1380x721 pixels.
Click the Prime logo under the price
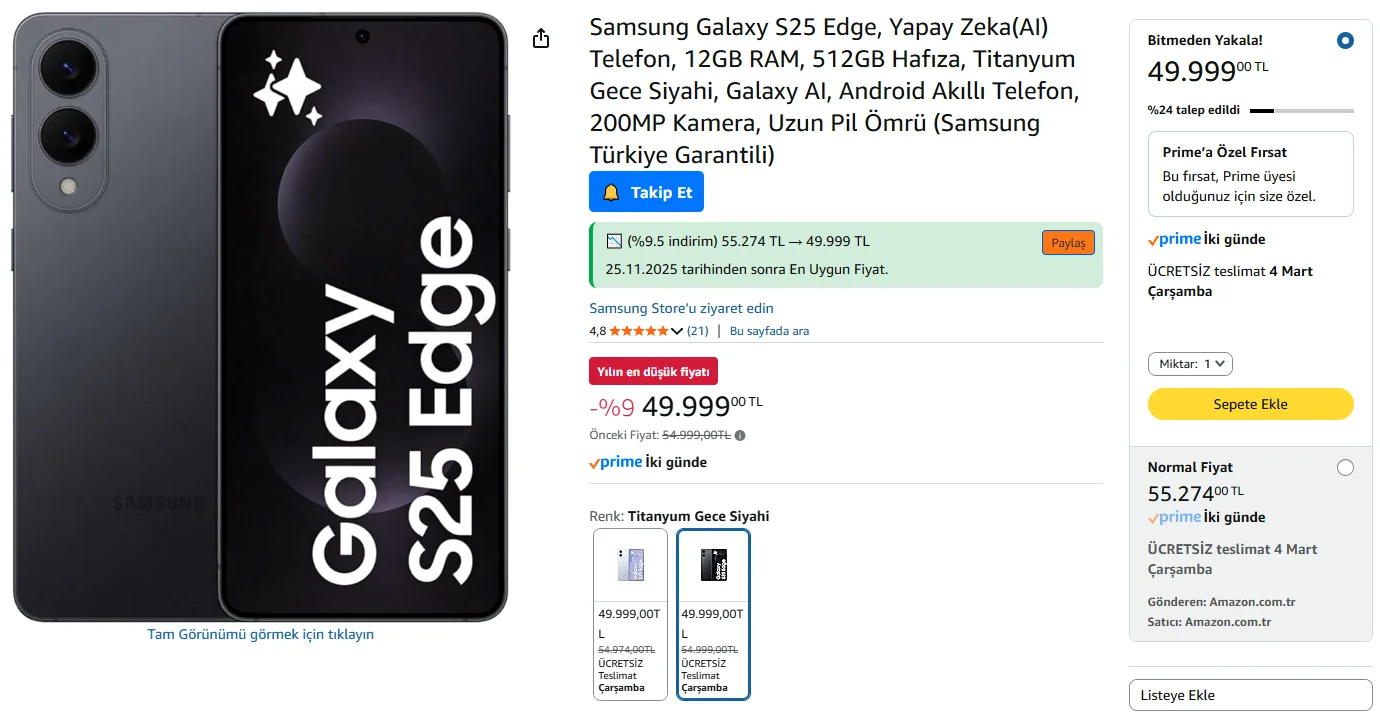pyautogui.click(x=616, y=462)
